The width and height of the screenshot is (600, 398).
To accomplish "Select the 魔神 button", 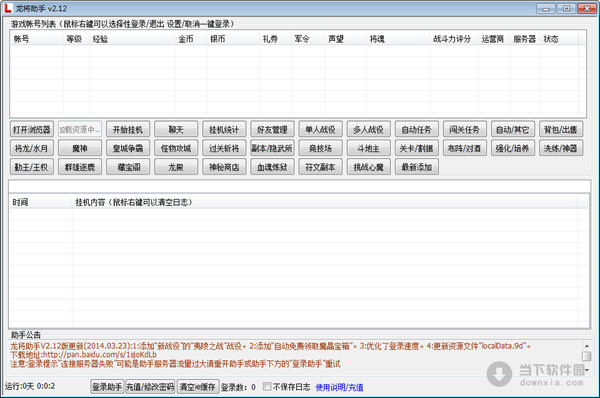I will [80, 148].
